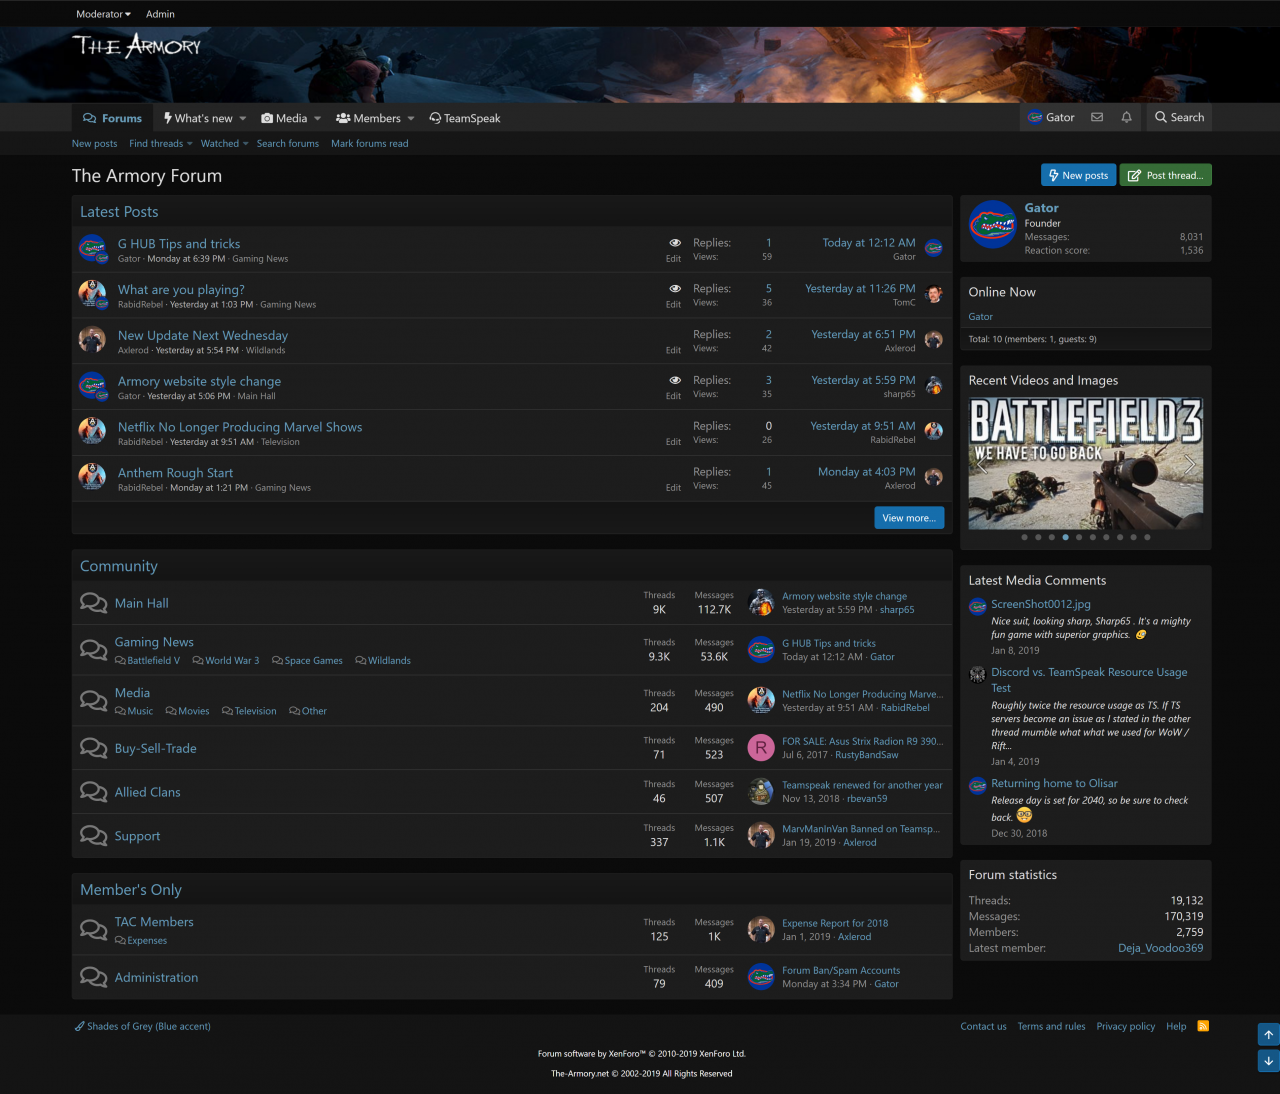The height and width of the screenshot is (1094, 1280).
Task: Toggle watch eye on Armory website style change
Action: coord(675,381)
